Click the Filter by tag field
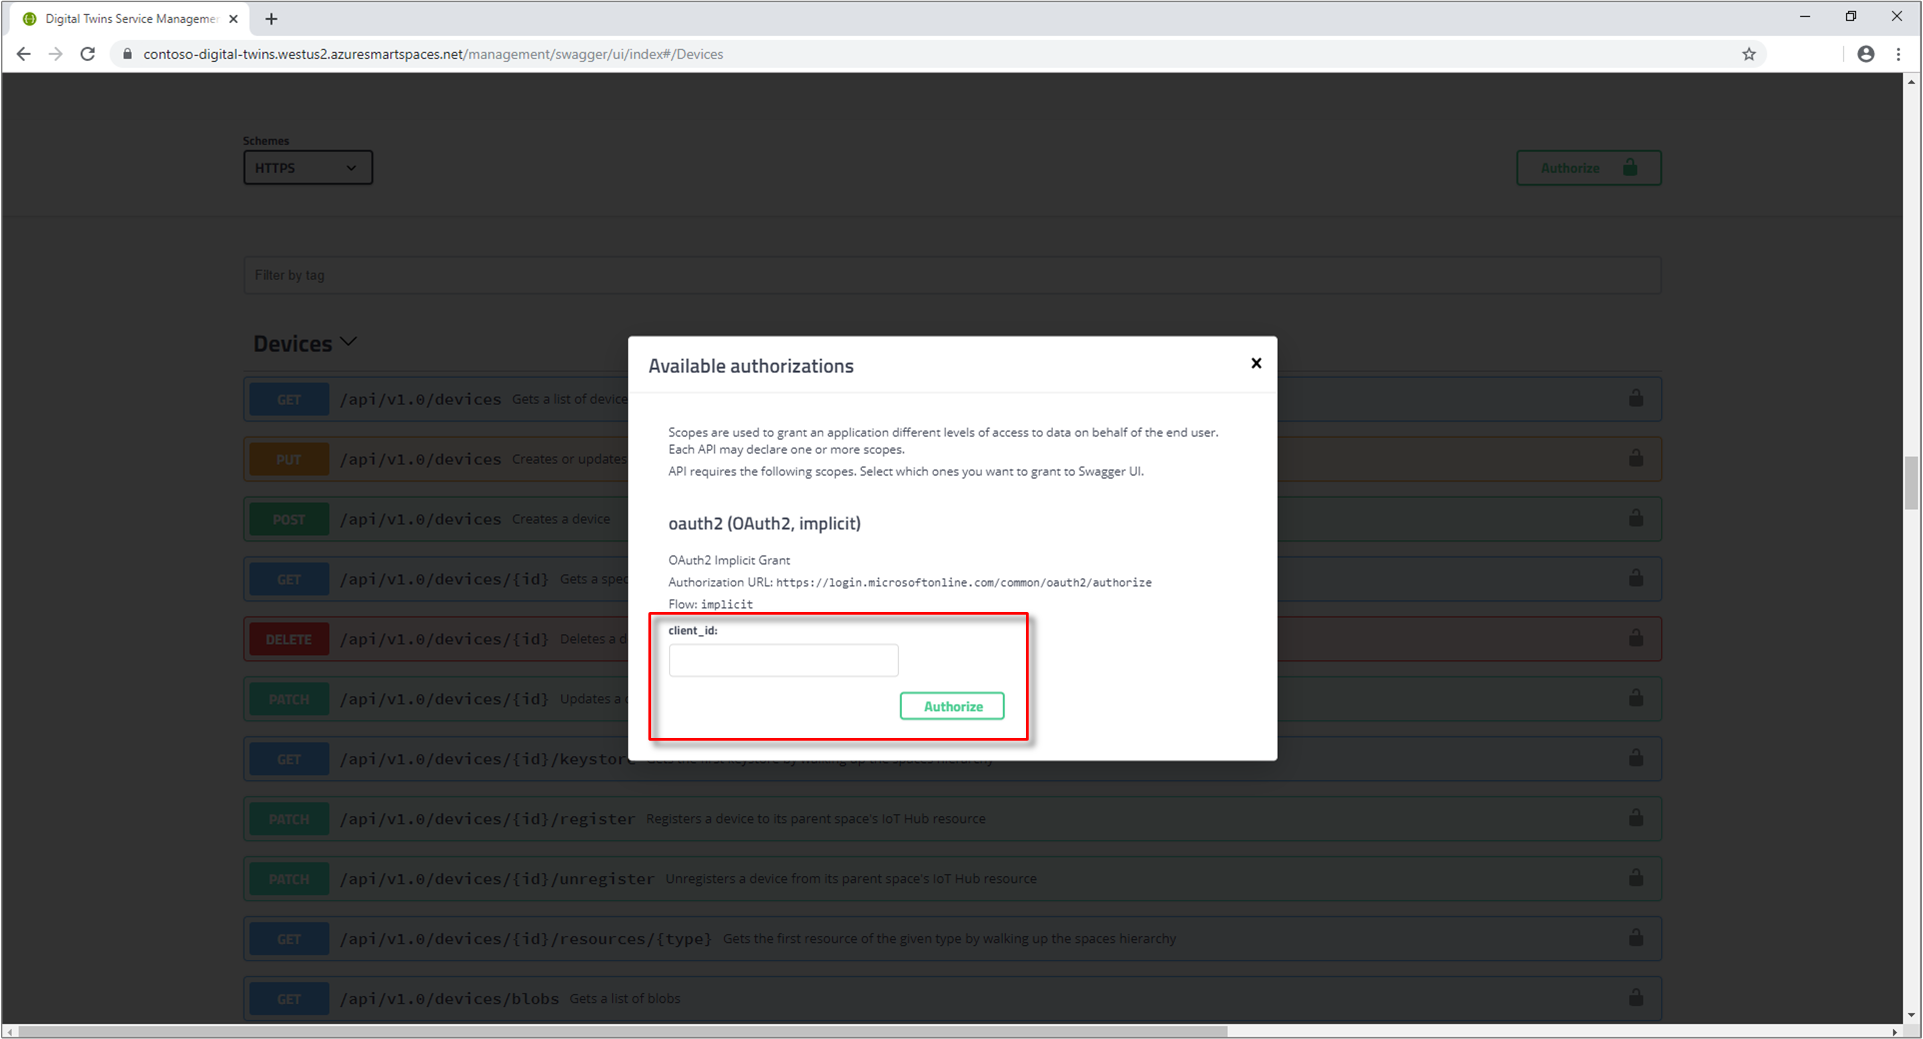Viewport: 1923px width, 1039px height. (952, 275)
